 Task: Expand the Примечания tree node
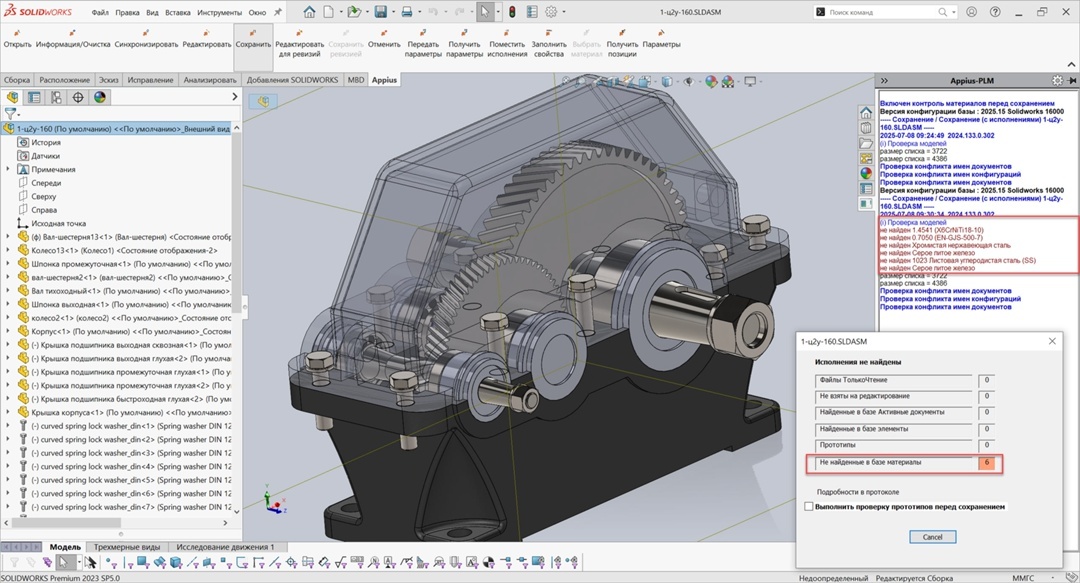click(9, 170)
